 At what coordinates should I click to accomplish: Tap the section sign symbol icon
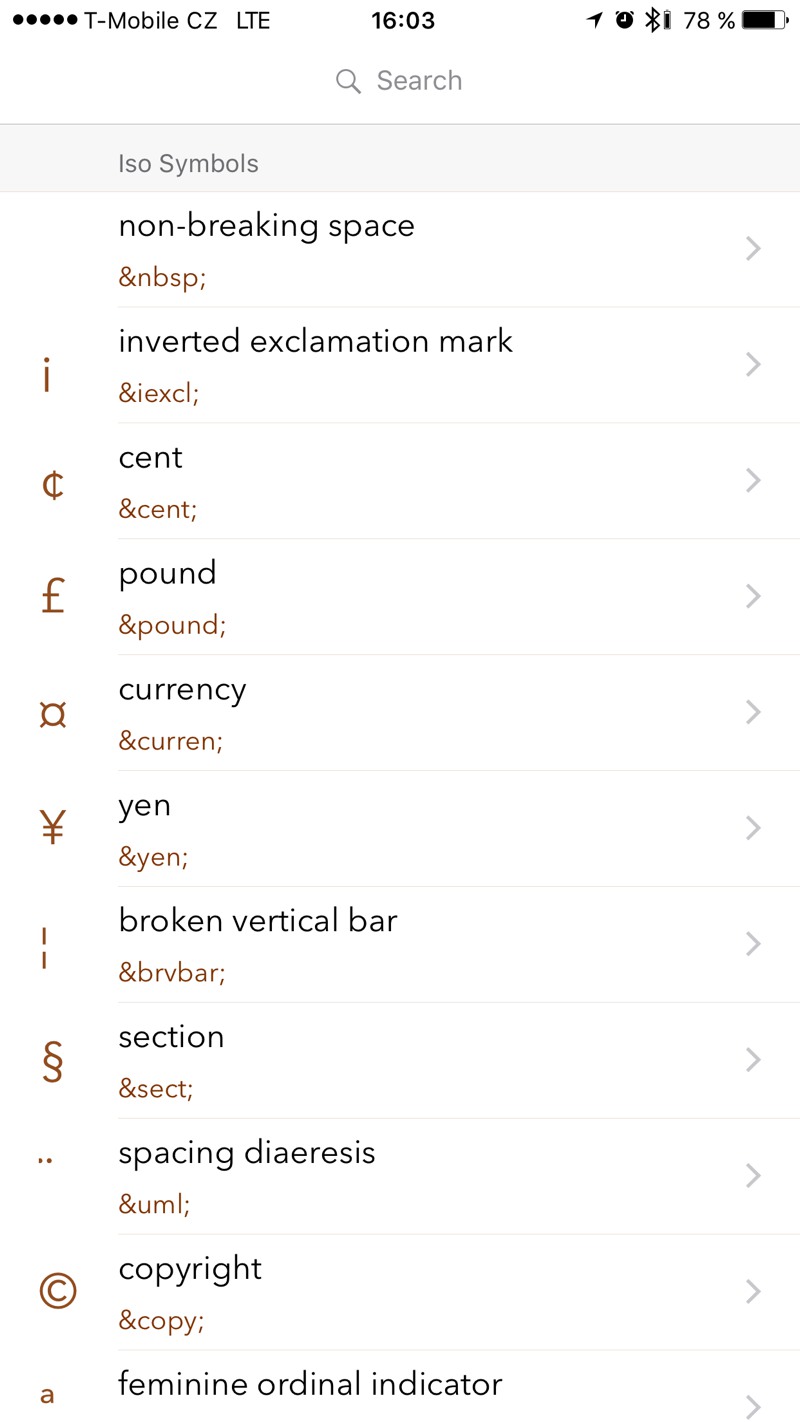point(53,1061)
